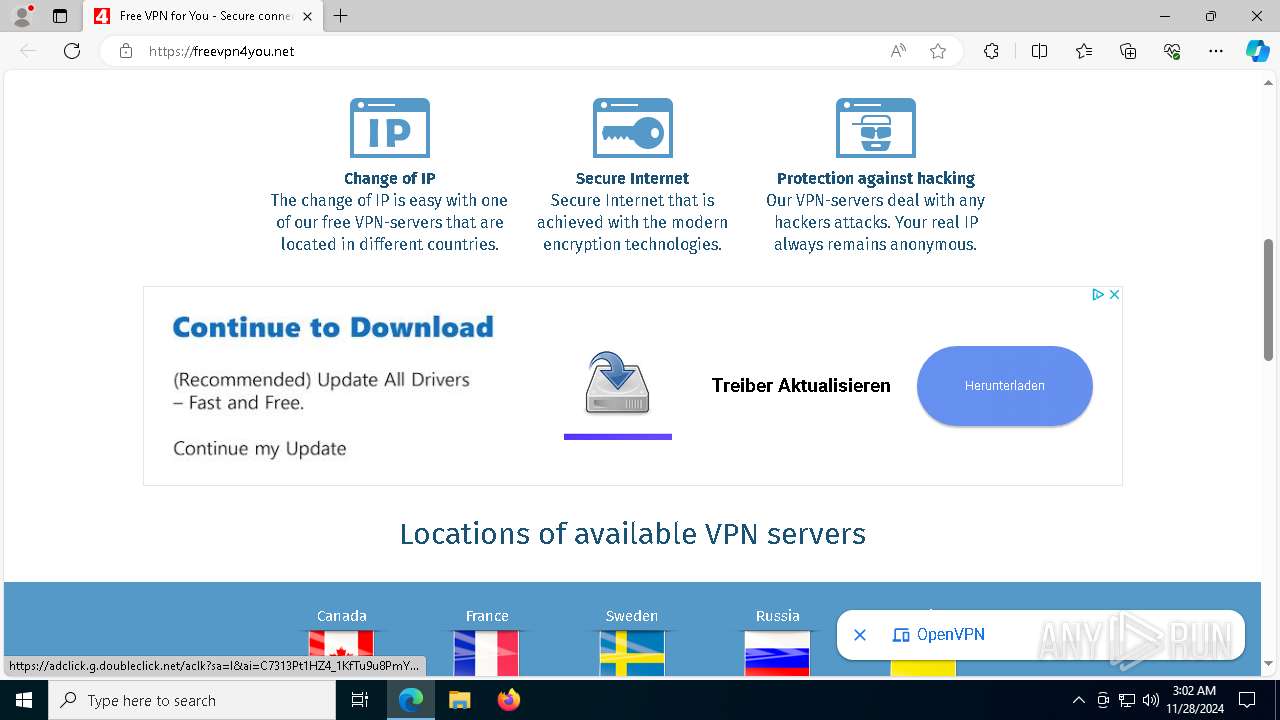The image size is (1280, 720).
Task: Select Russia server flag
Action: 777,652
